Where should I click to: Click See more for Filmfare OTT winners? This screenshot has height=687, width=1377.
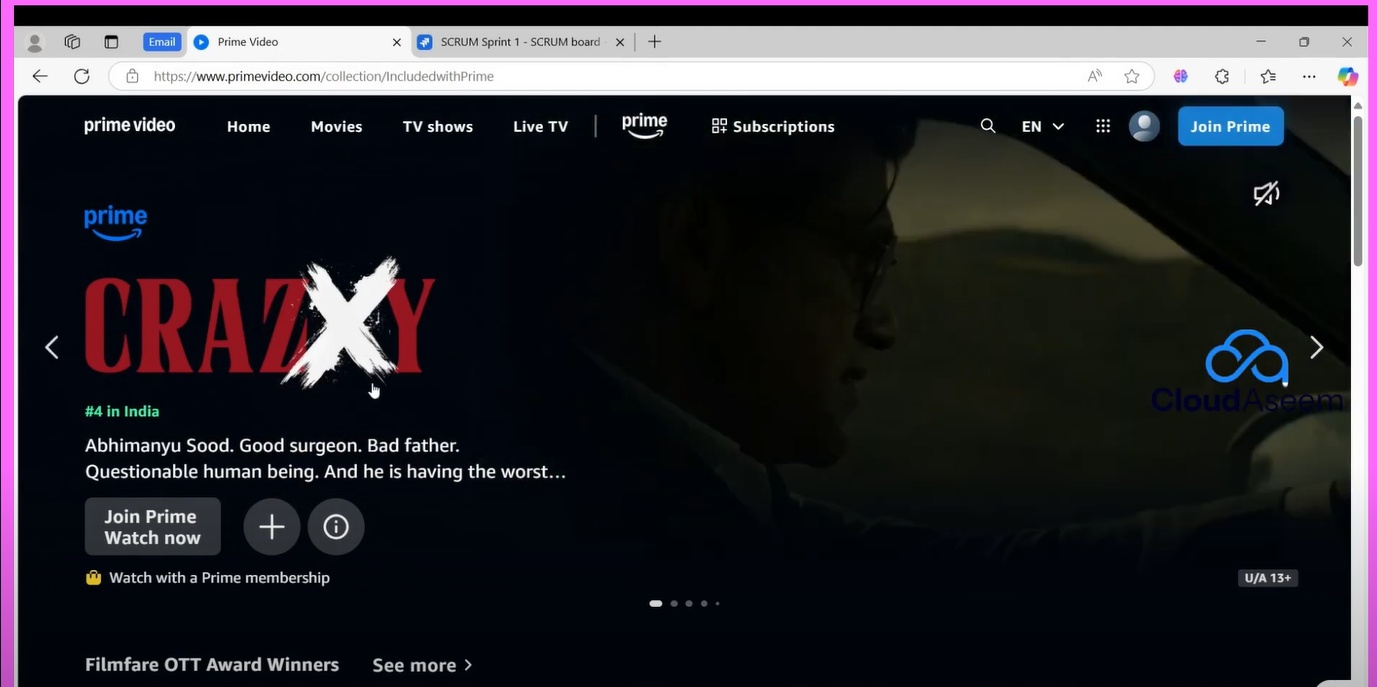422,665
